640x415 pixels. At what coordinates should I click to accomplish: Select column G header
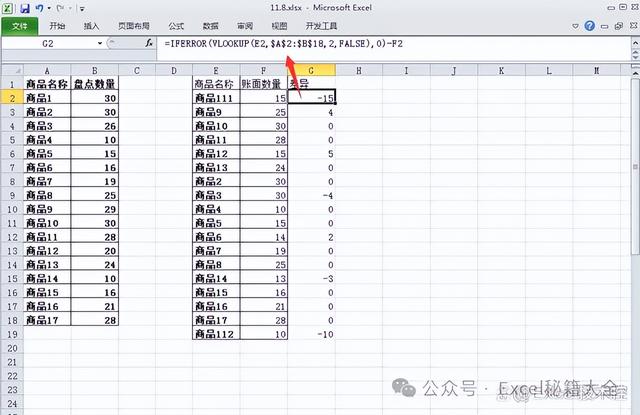(x=311, y=71)
